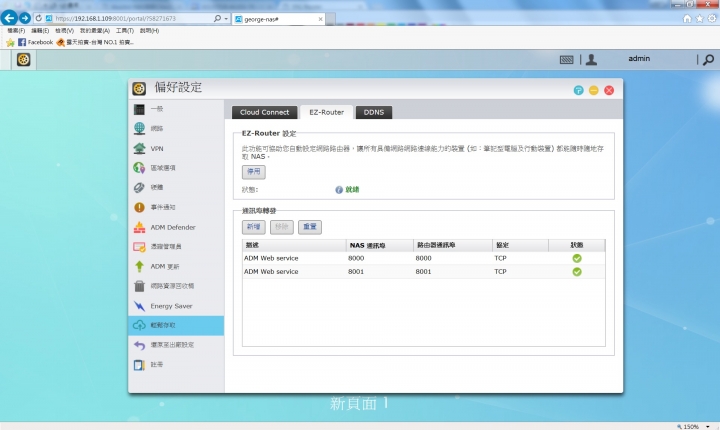Open the 說明(H) Help menu
The image size is (720, 430).
point(149,31)
